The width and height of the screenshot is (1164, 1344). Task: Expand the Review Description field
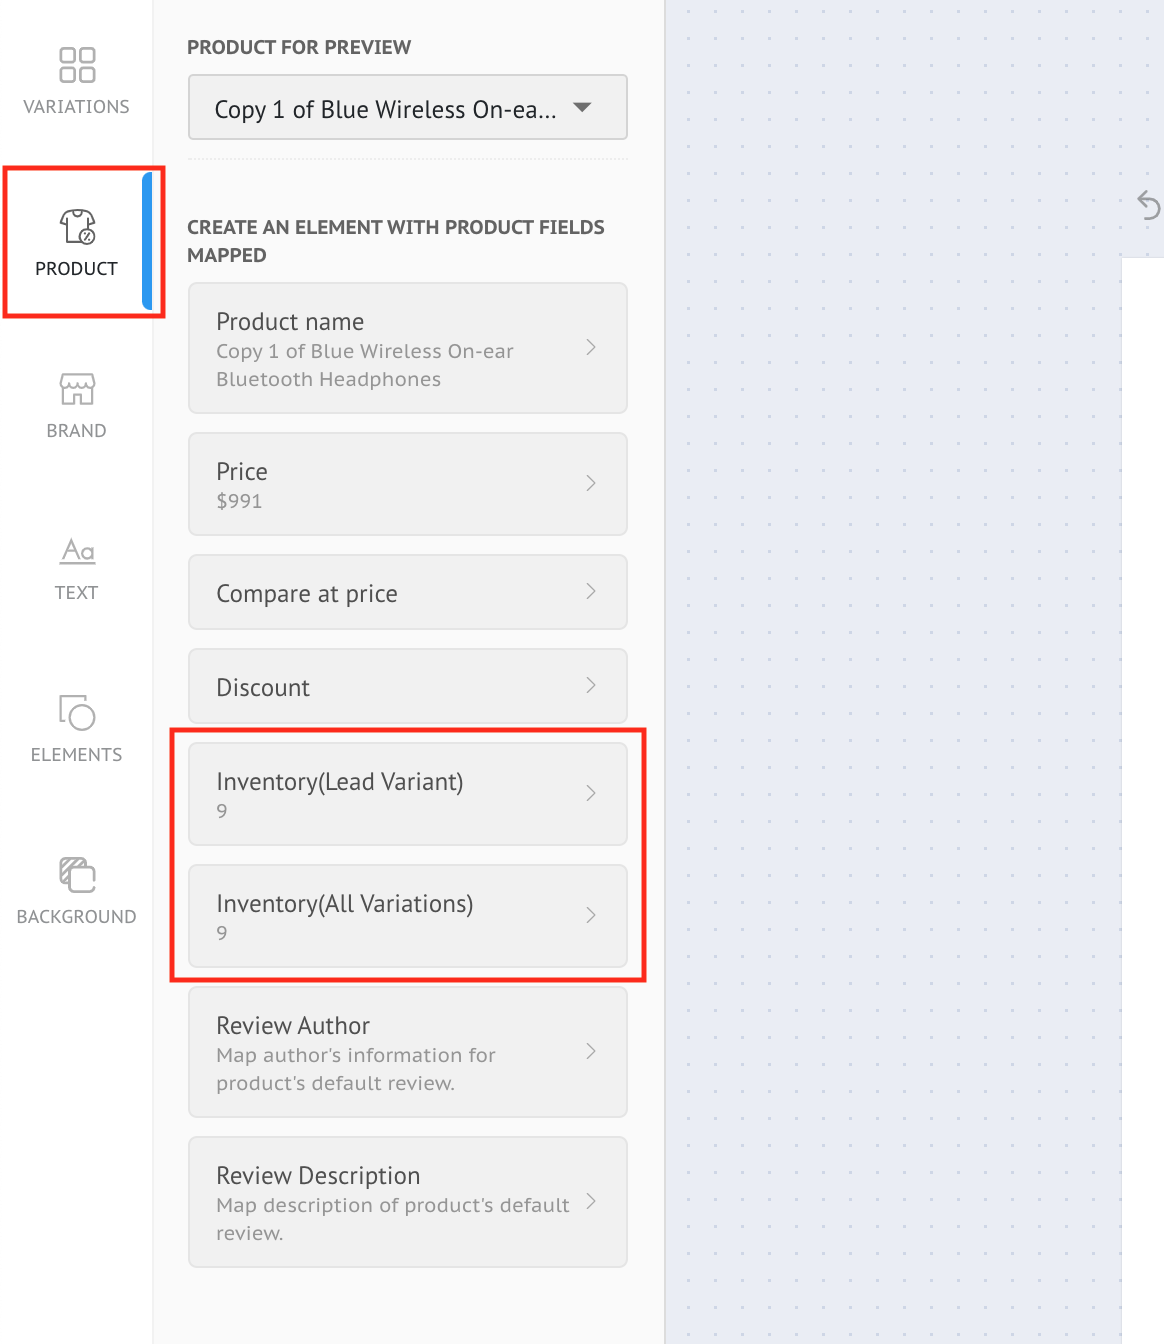click(x=406, y=1201)
